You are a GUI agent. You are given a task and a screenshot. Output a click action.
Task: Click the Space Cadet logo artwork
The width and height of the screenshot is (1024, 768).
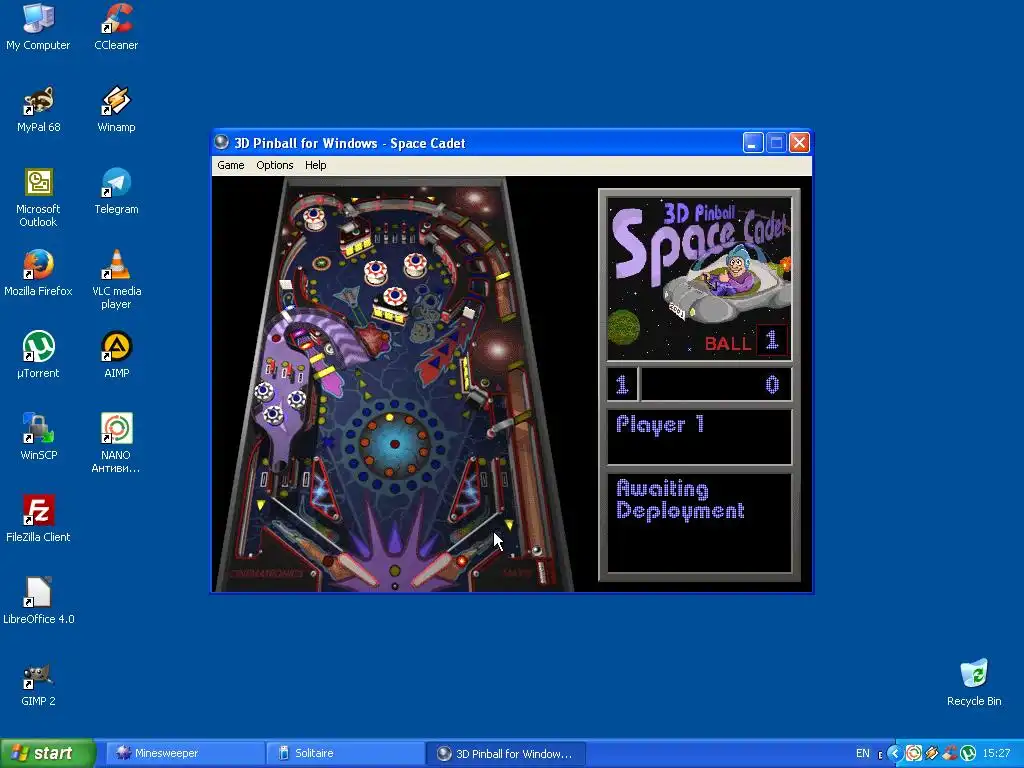point(699,280)
